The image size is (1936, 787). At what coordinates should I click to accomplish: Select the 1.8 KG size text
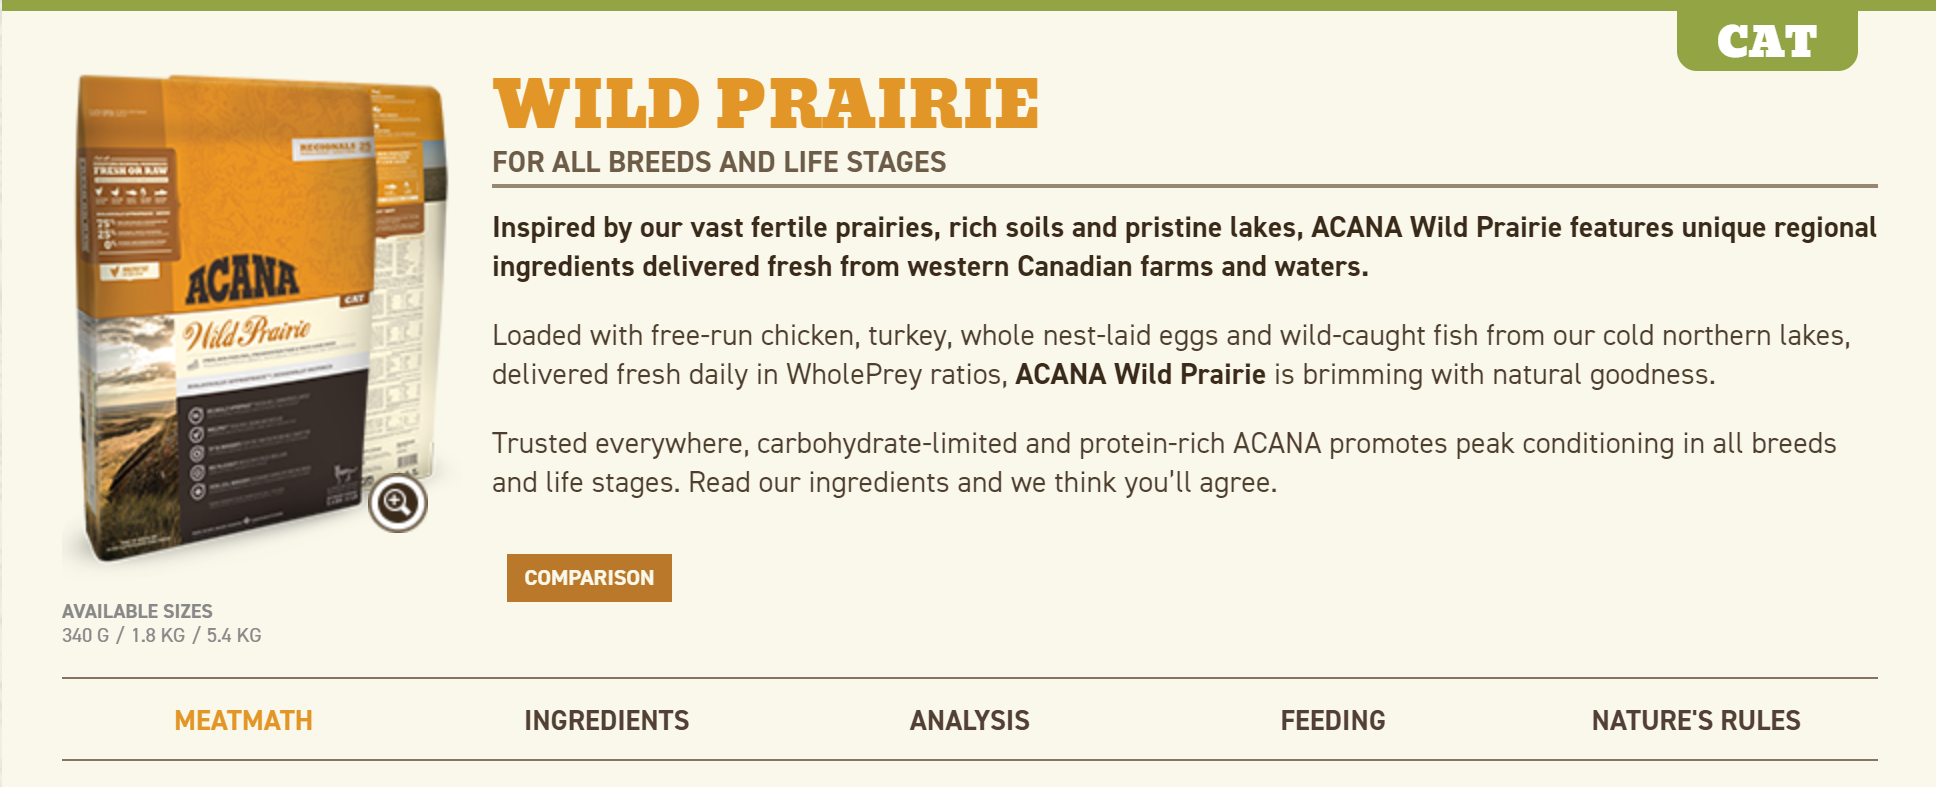(x=158, y=635)
